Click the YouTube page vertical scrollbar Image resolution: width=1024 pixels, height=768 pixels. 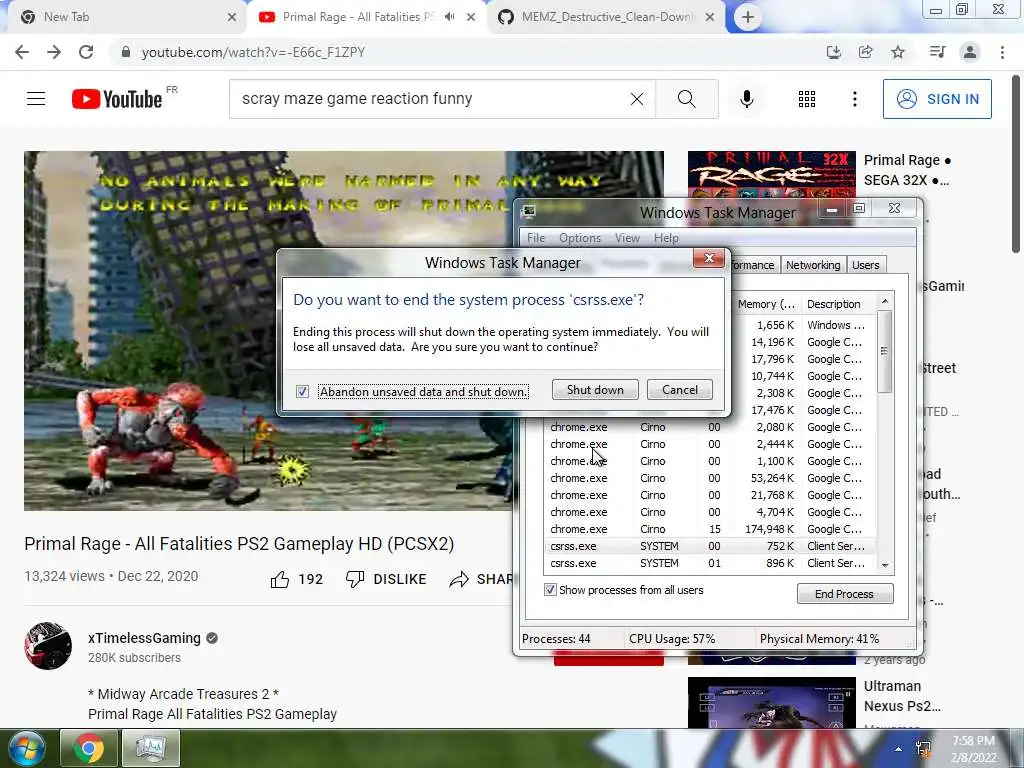coord(1016,163)
